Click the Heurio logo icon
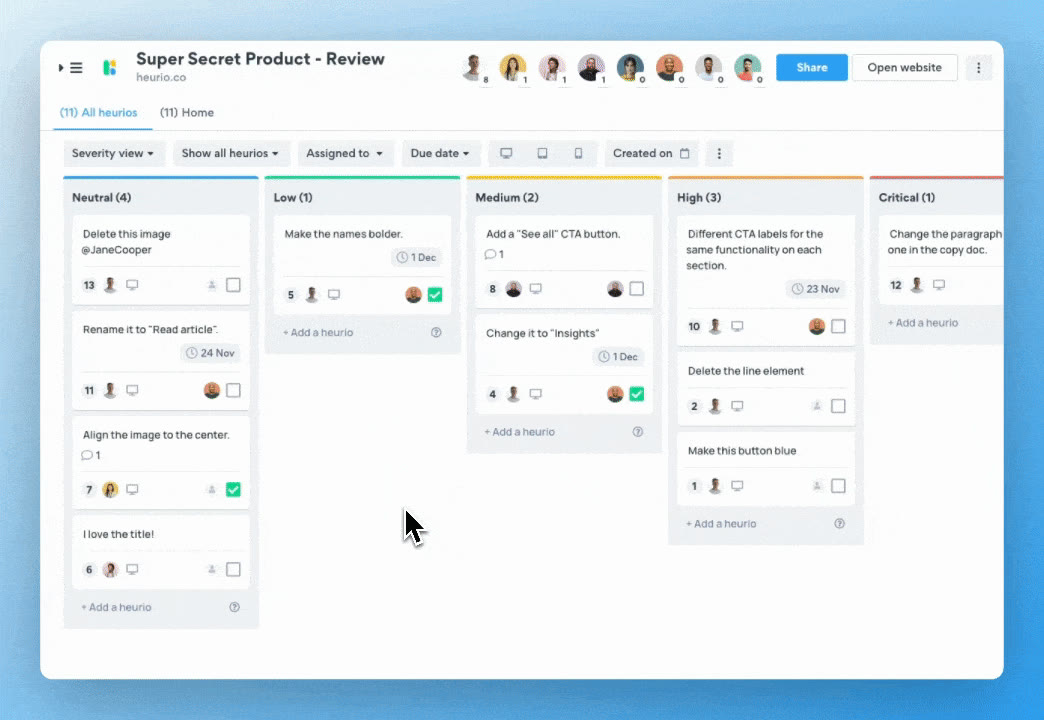The image size is (1044, 720). tap(110, 68)
